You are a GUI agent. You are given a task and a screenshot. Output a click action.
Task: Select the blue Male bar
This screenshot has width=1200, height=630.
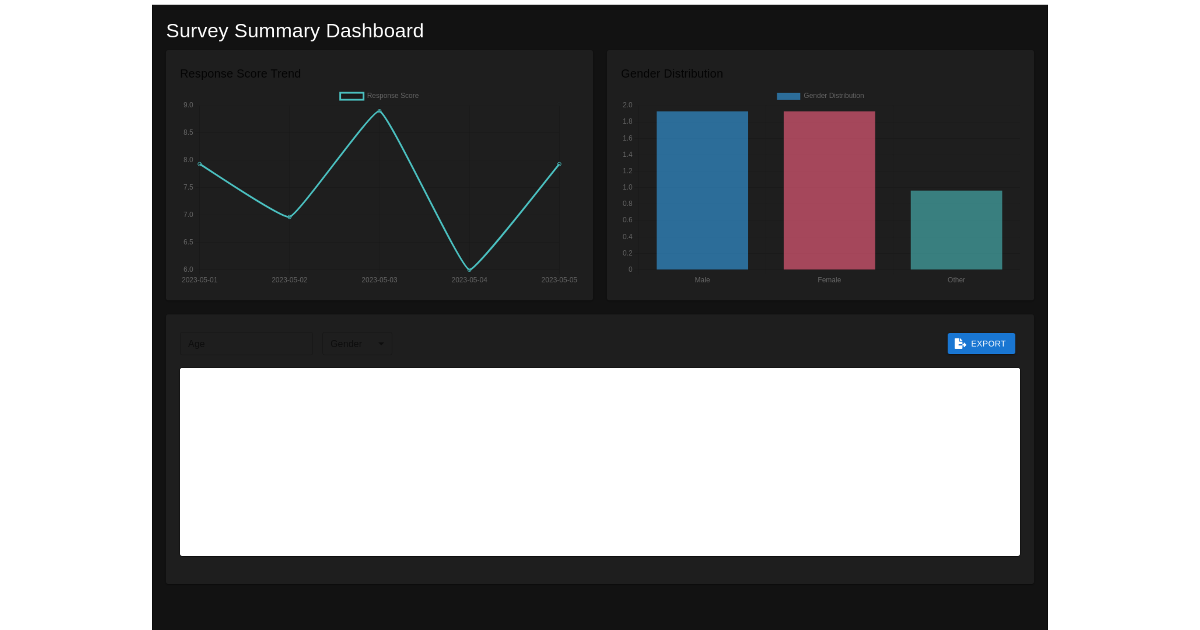click(702, 190)
